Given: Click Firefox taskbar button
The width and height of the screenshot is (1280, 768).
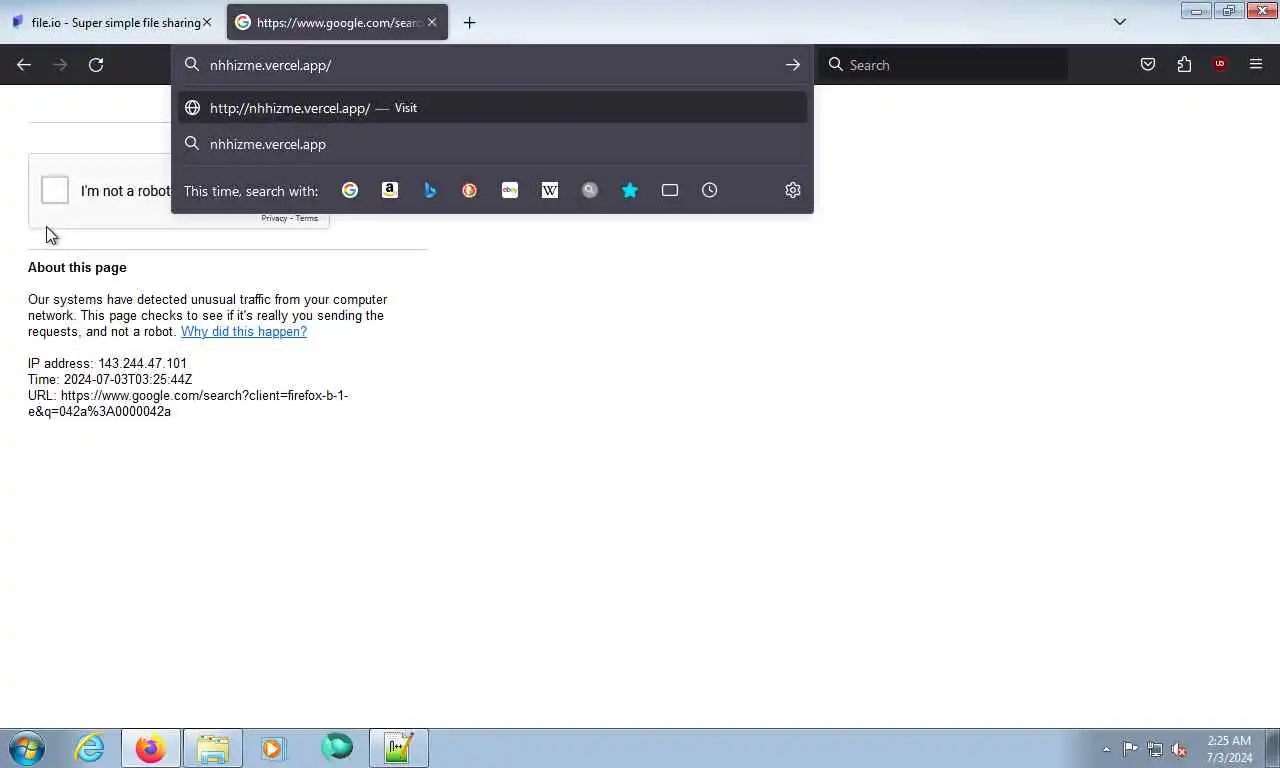Looking at the screenshot, I should point(151,748).
